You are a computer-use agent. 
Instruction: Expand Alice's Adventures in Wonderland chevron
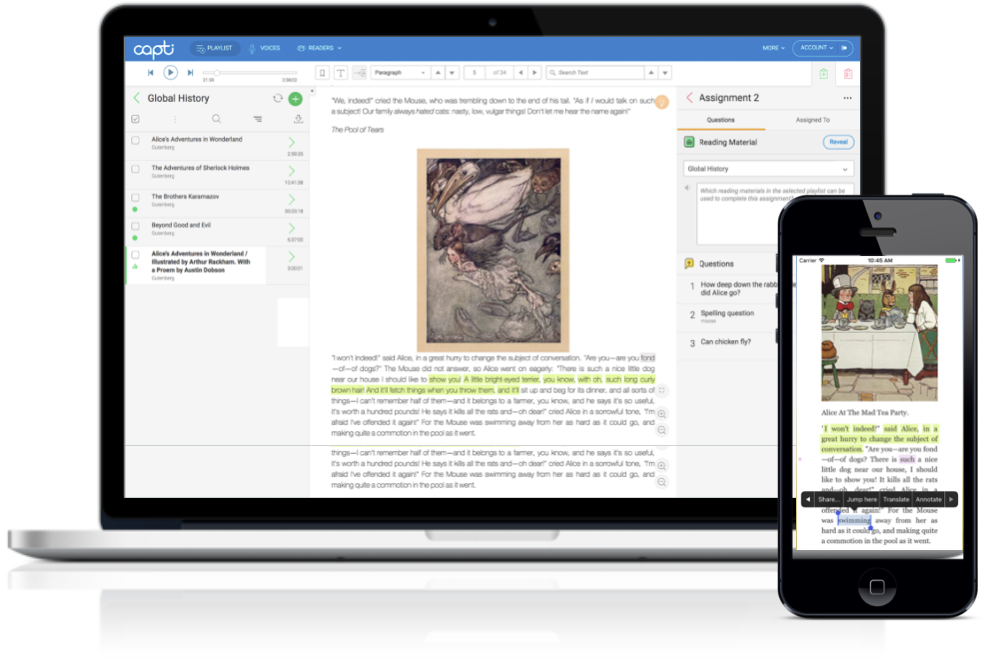pyautogui.click(x=292, y=142)
